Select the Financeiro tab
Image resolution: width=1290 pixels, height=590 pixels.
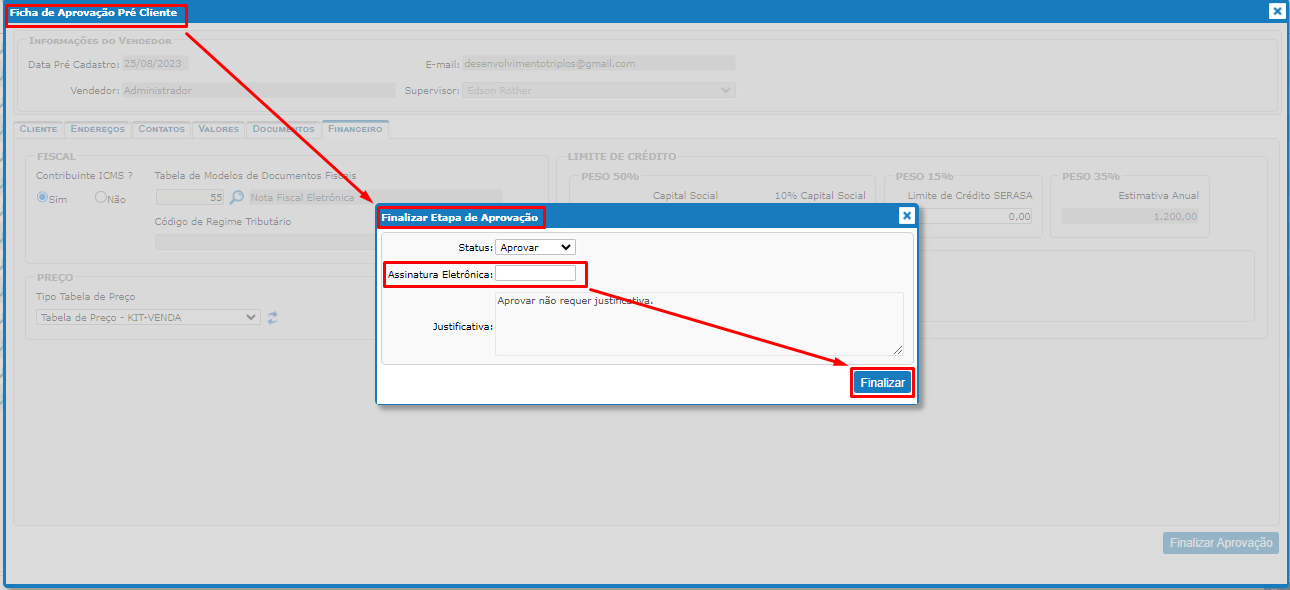click(356, 129)
